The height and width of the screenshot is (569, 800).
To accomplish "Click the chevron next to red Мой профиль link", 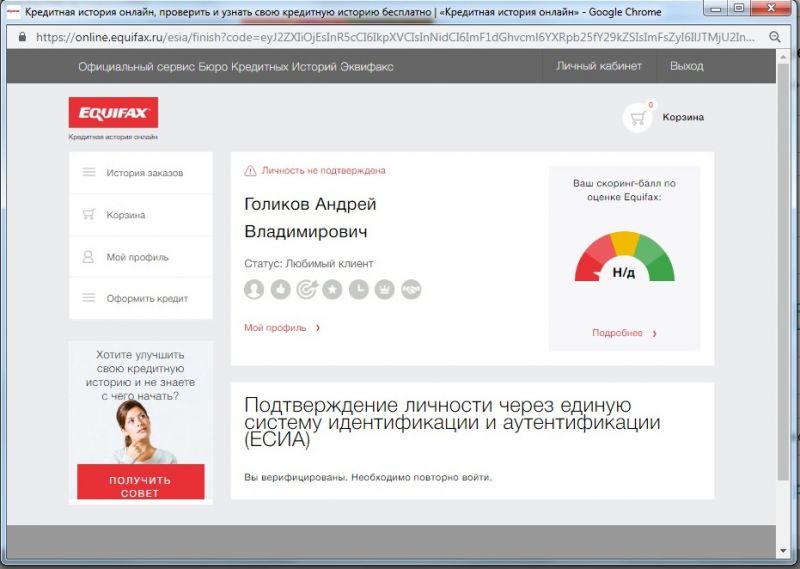I will 318,328.
